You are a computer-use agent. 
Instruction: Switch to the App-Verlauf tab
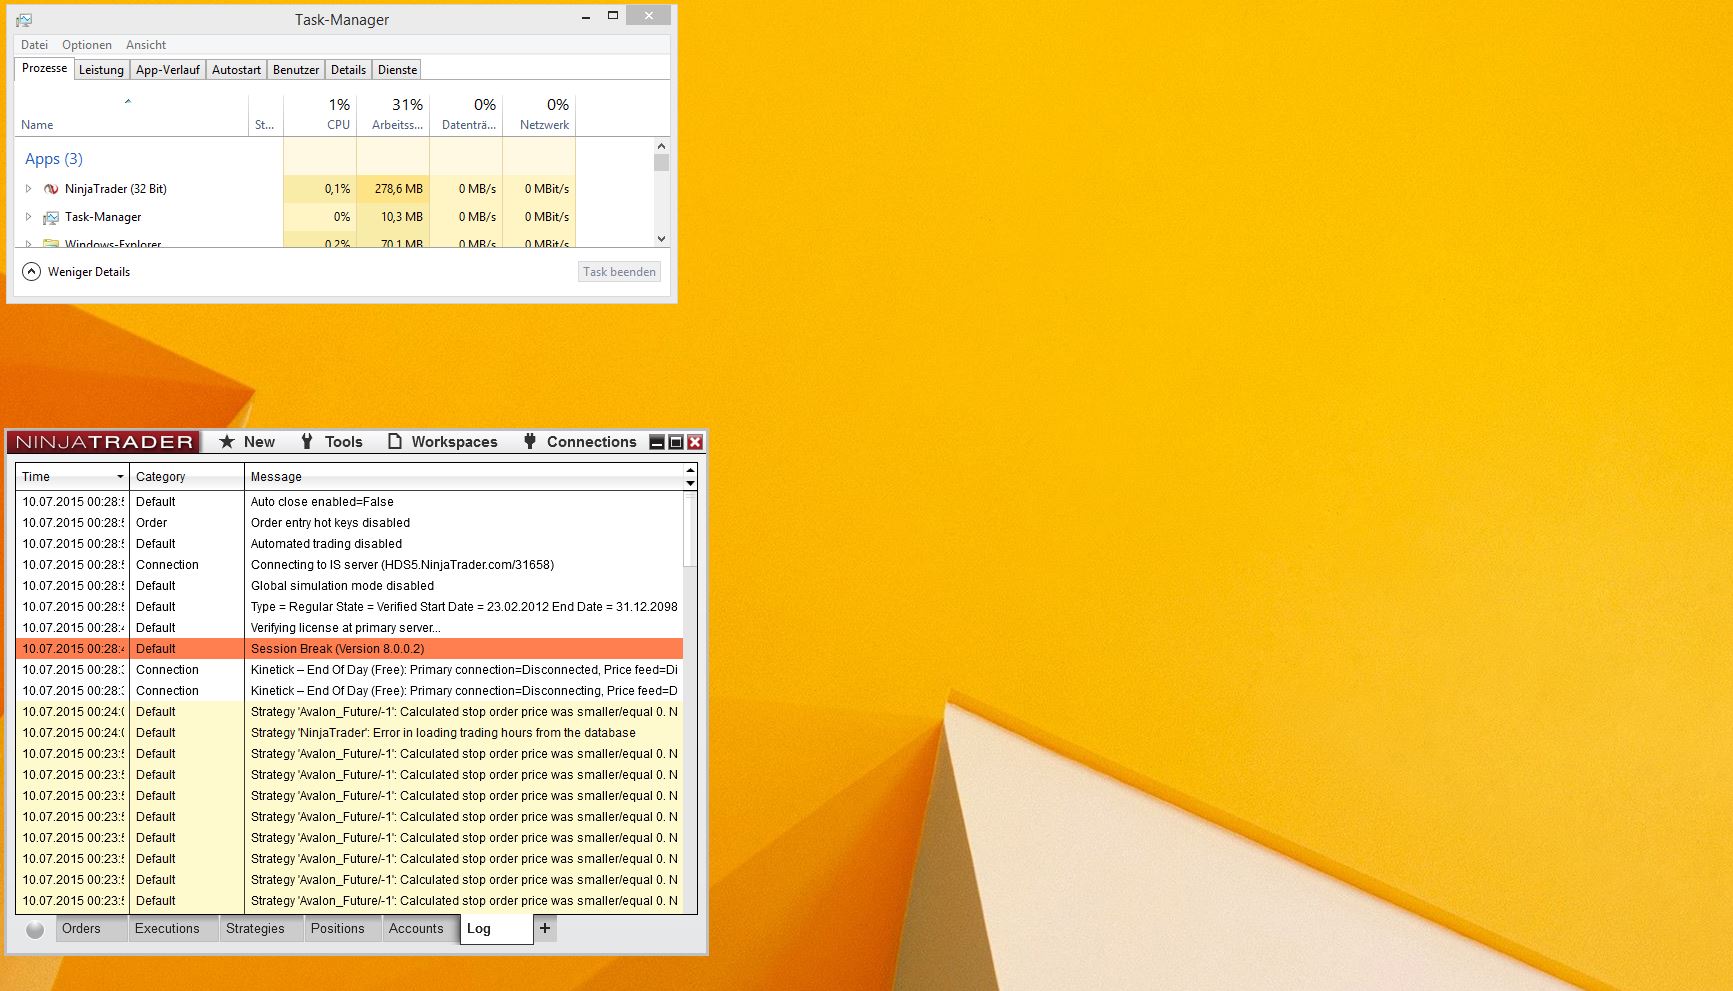pos(168,70)
